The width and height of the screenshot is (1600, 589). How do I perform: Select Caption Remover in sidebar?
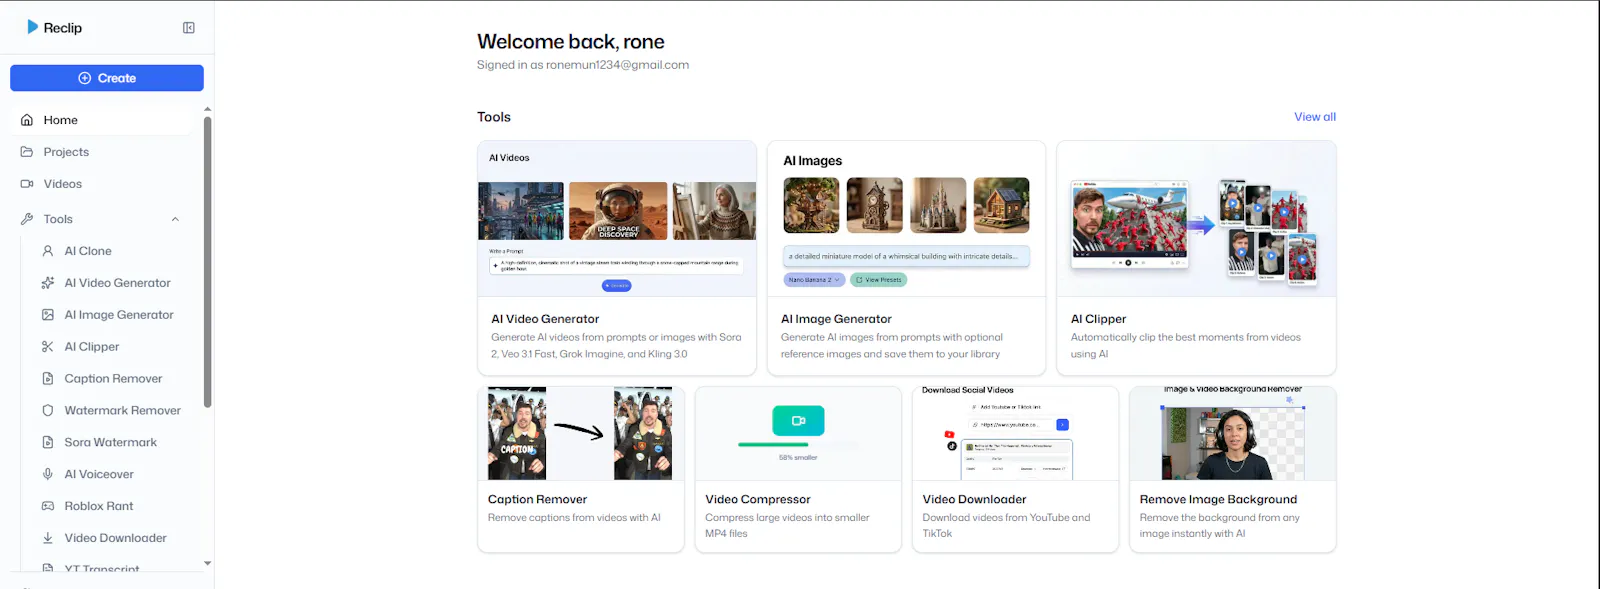(x=112, y=379)
